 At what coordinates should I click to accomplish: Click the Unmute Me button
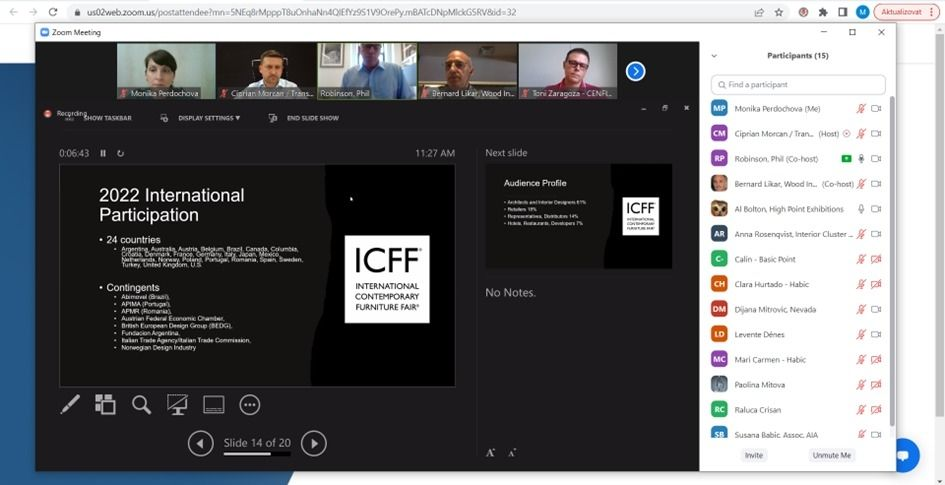pos(831,455)
